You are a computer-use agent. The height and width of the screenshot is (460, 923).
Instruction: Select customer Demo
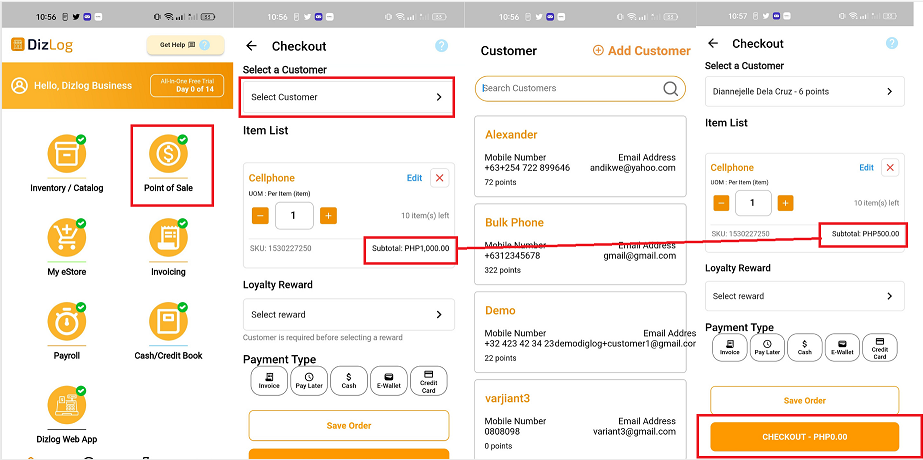(580, 332)
